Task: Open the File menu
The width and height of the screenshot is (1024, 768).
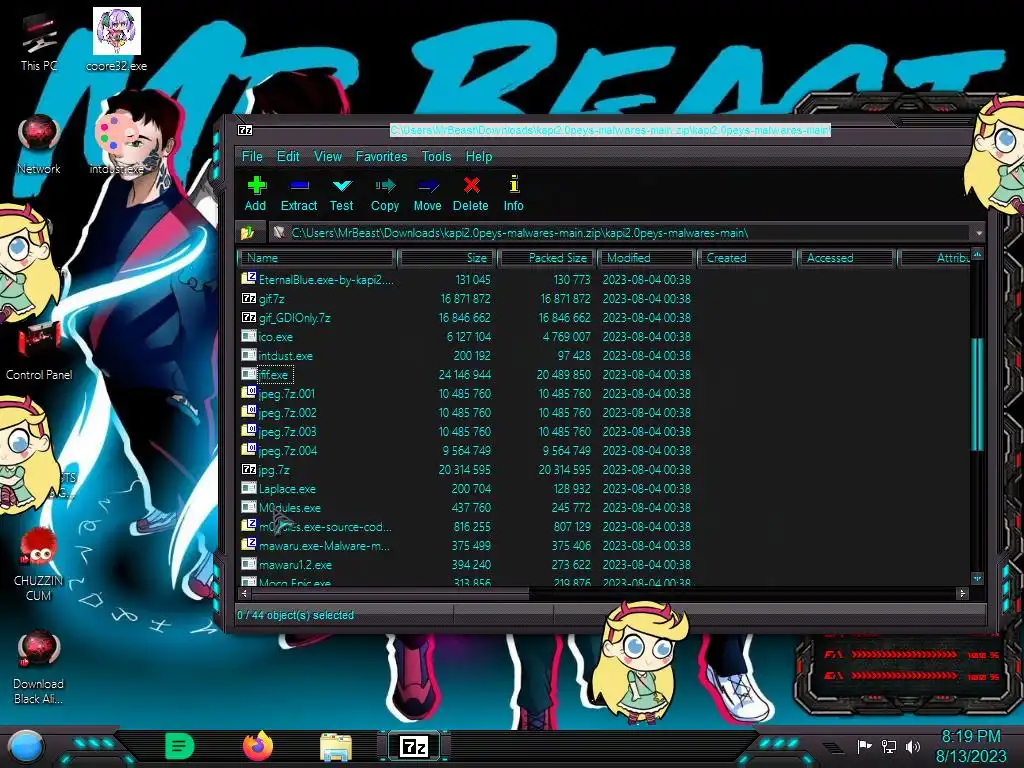Action: click(252, 157)
